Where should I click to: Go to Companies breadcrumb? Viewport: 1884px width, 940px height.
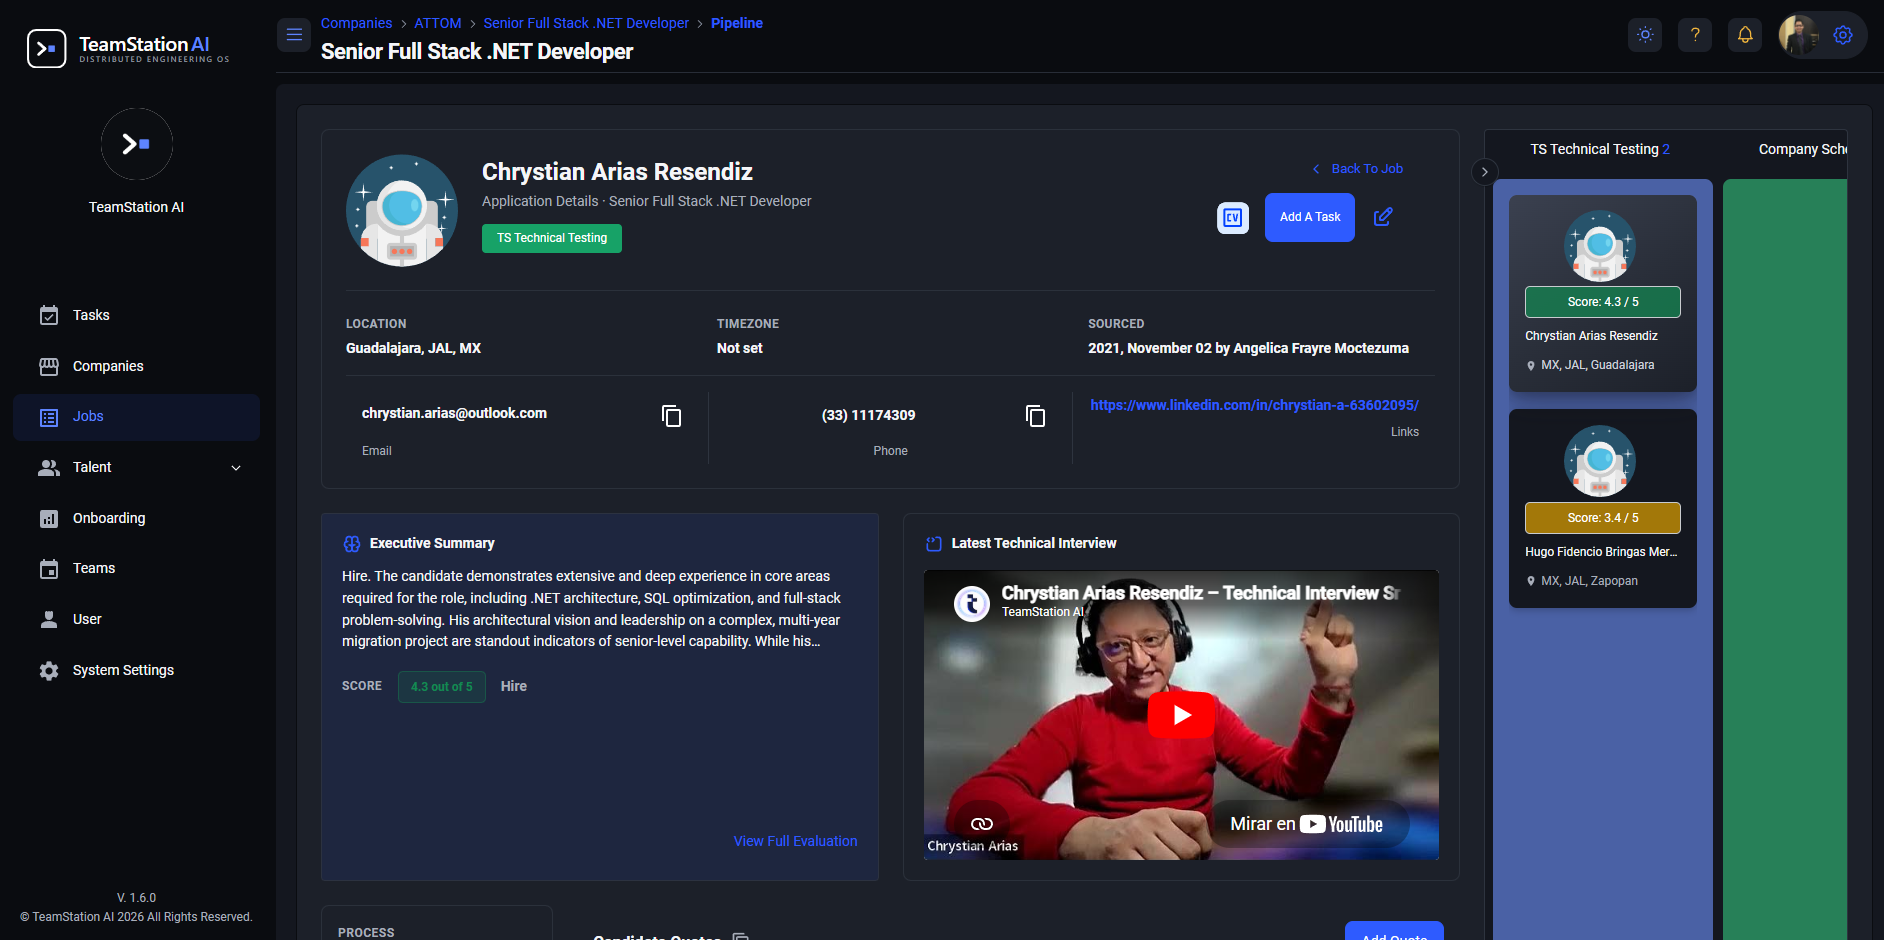(356, 23)
